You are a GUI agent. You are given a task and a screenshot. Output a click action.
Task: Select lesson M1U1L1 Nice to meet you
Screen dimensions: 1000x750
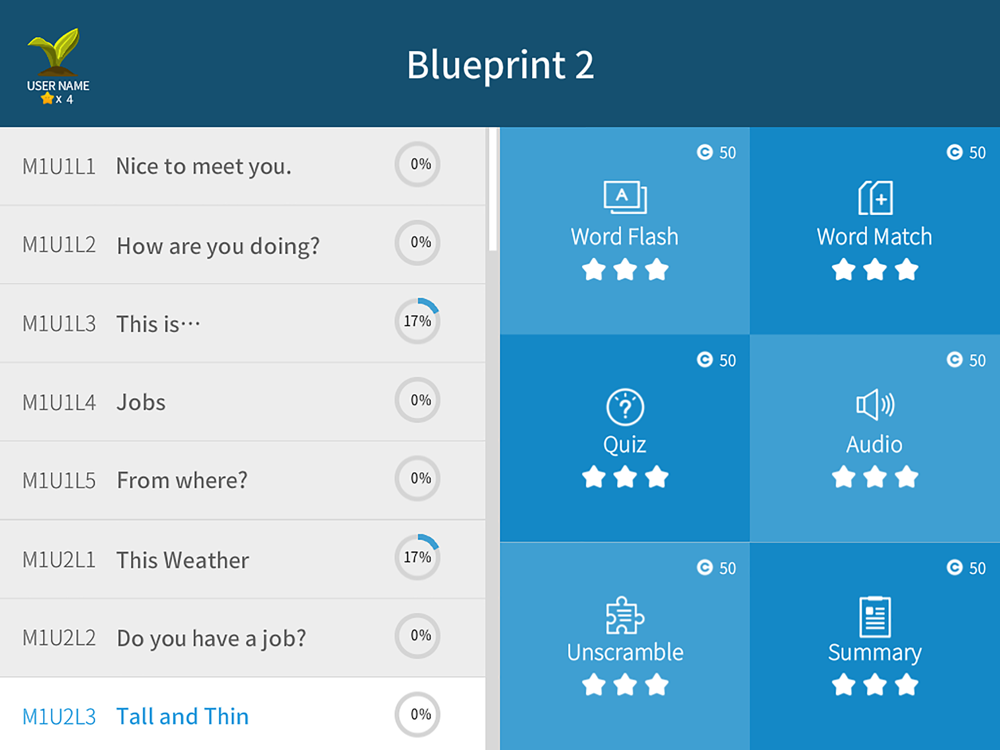(242, 166)
